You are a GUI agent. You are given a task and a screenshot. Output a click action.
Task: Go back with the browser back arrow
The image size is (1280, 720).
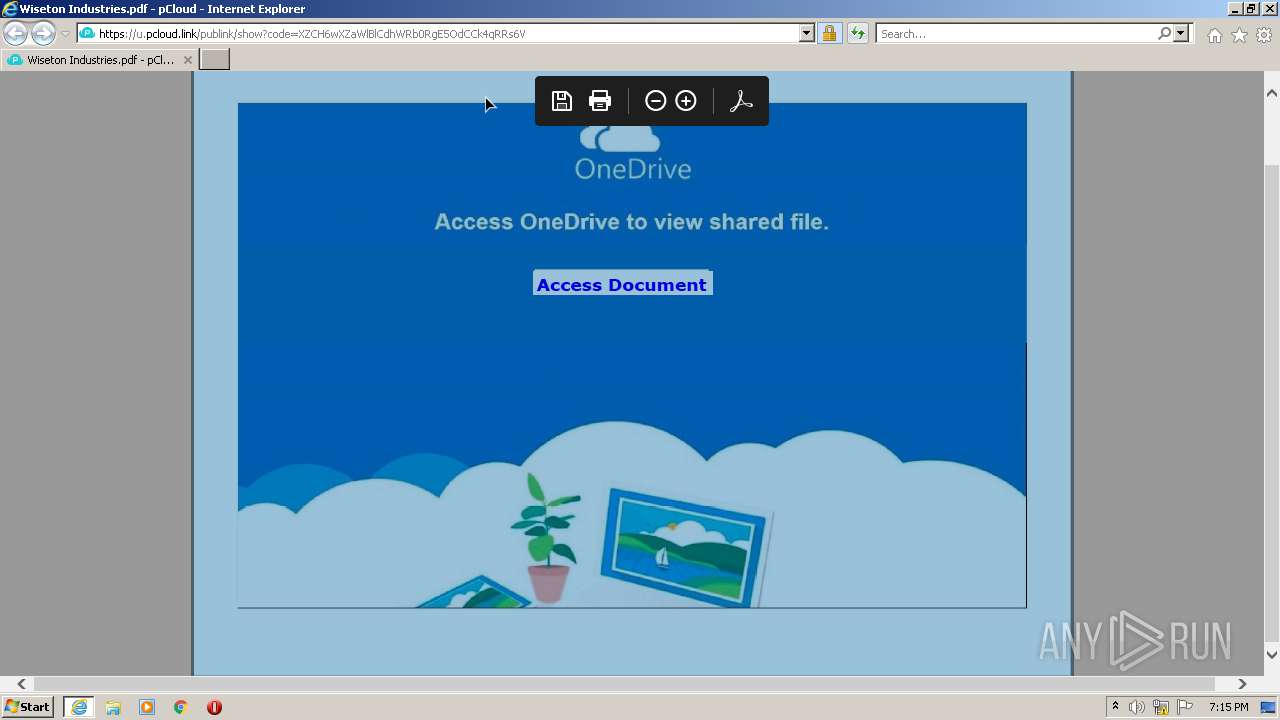pos(16,34)
